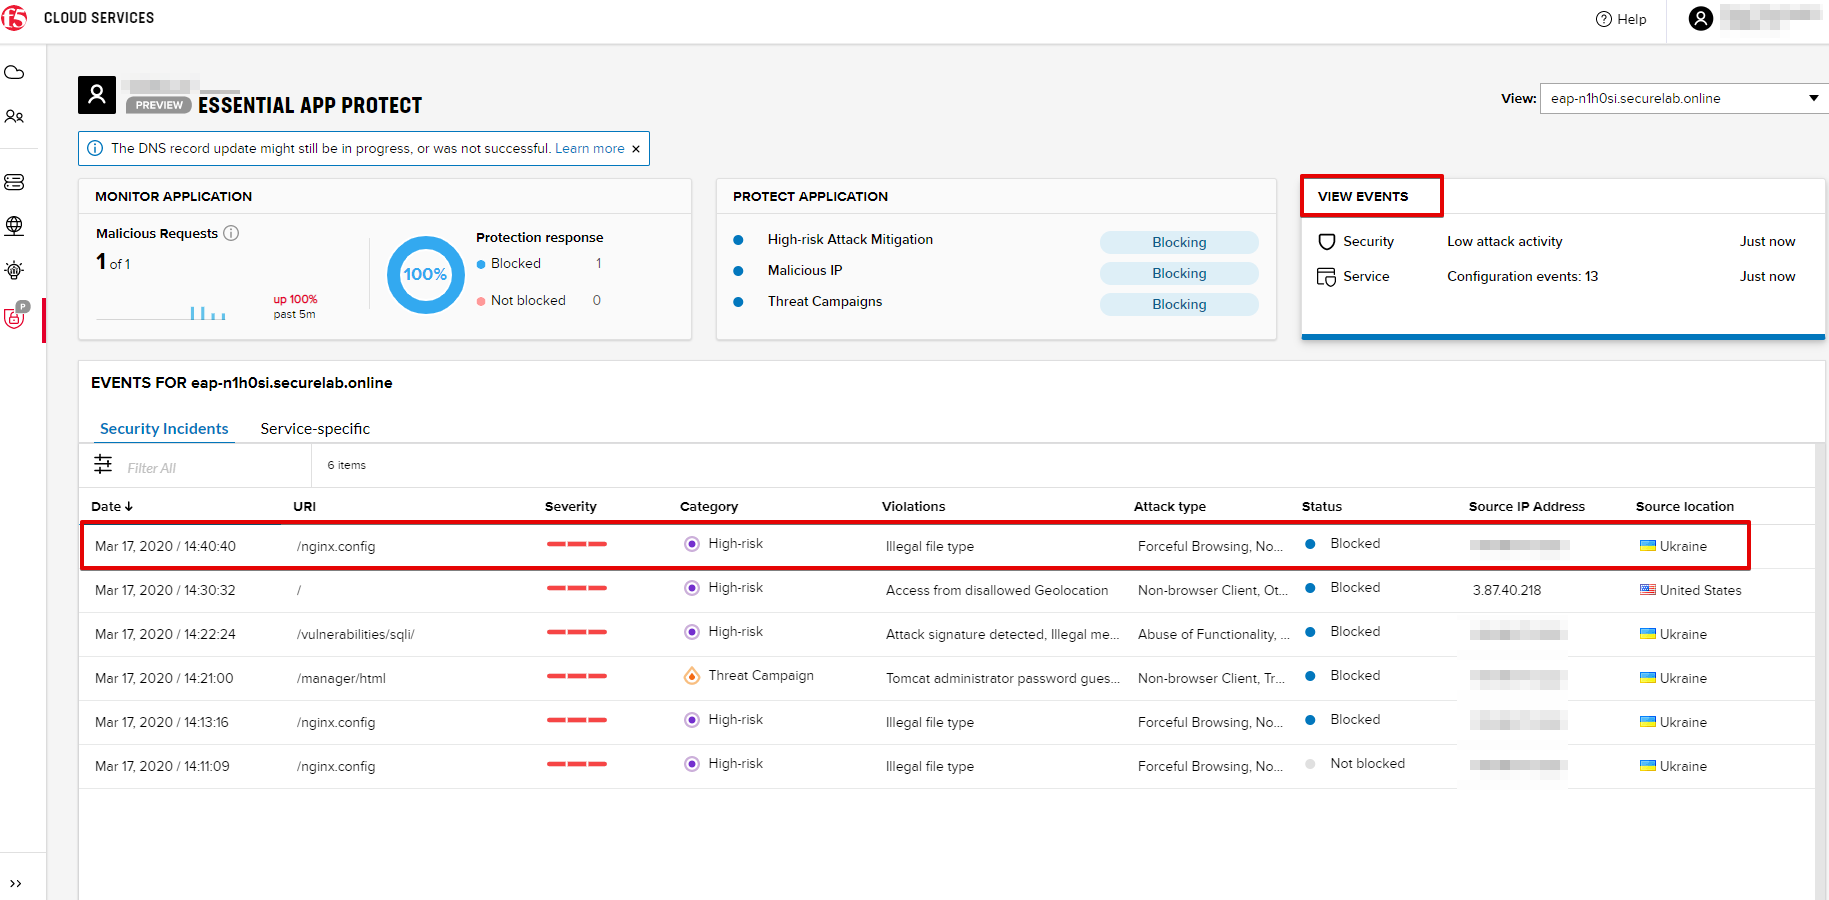Image resolution: width=1829 pixels, height=900 pixels.
Task: Click the F5 logo in header
Action: coord(15,18)
